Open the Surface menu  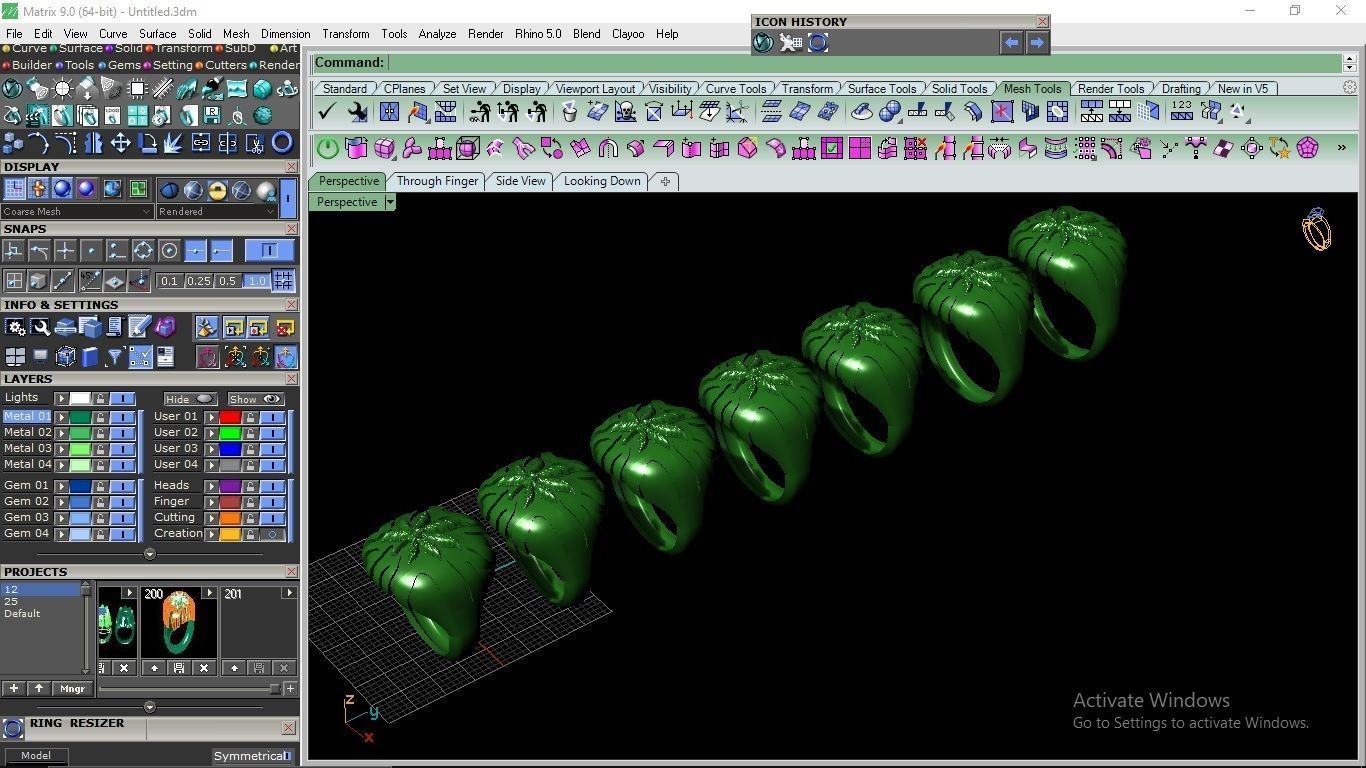[157, 33]
